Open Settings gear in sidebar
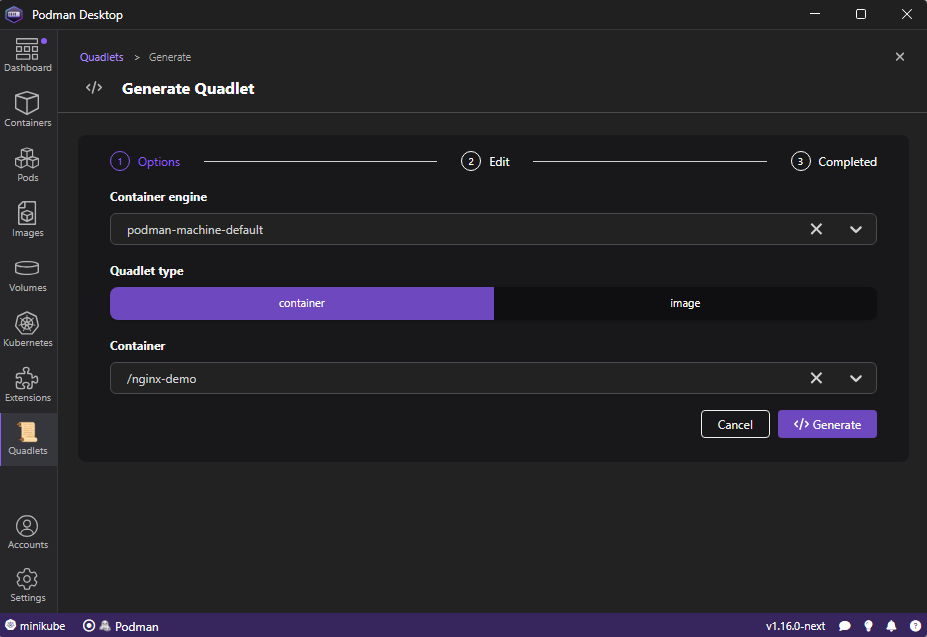This screenshot has width=927, height=637. [x=28, y=585]
